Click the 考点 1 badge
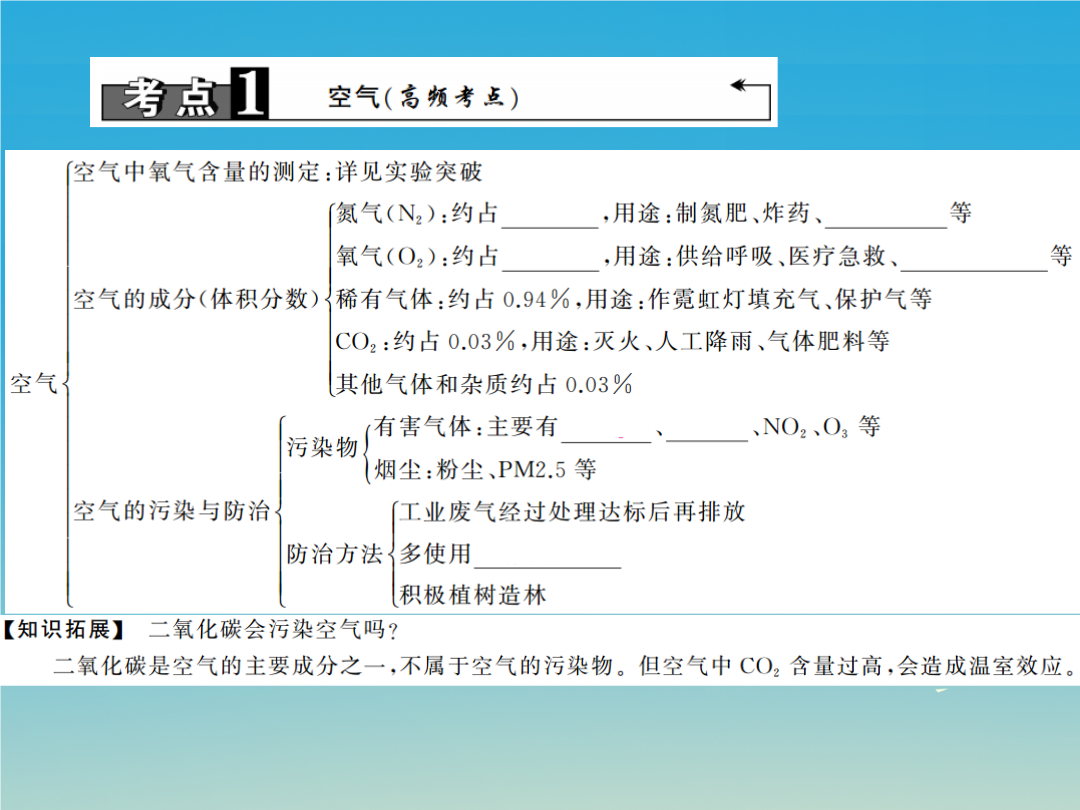The height and width of the screenshot is (810, 1080). pos(185,94)
